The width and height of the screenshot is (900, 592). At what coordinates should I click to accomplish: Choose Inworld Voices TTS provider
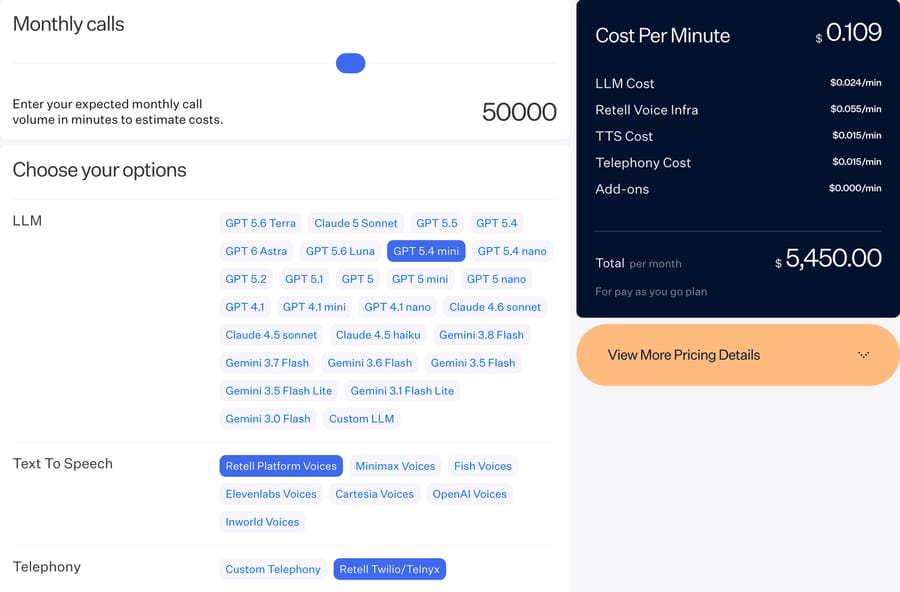(x=262, y=522)
